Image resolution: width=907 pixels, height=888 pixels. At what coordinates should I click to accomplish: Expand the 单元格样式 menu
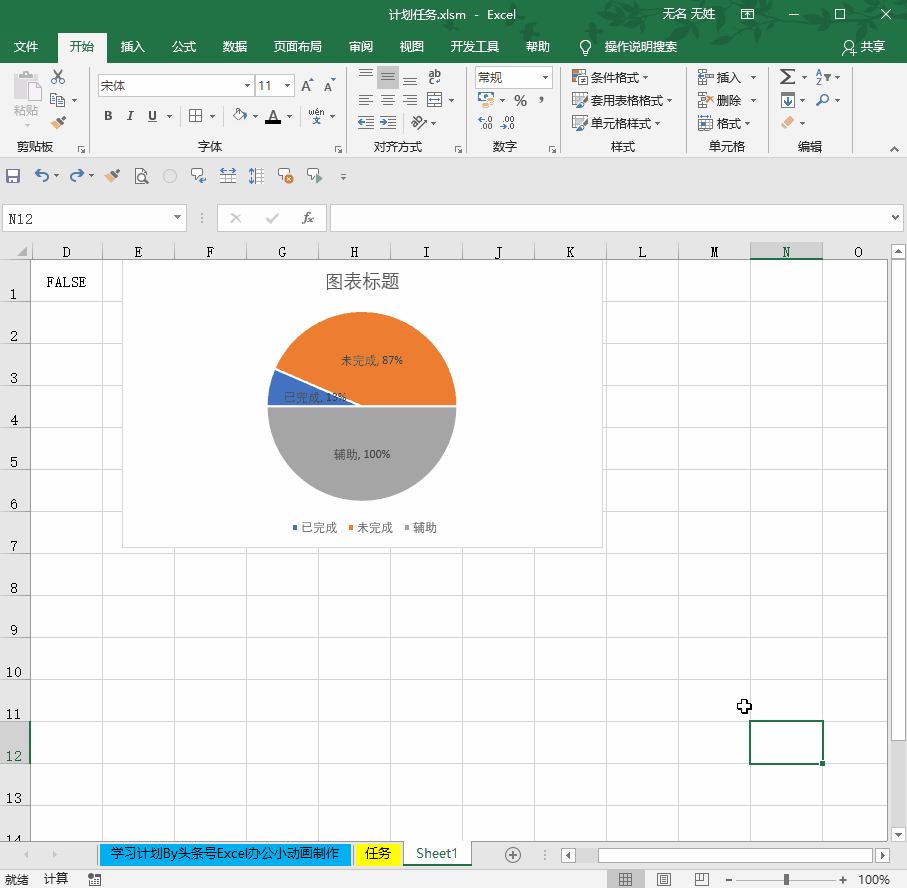pos(616,123)
